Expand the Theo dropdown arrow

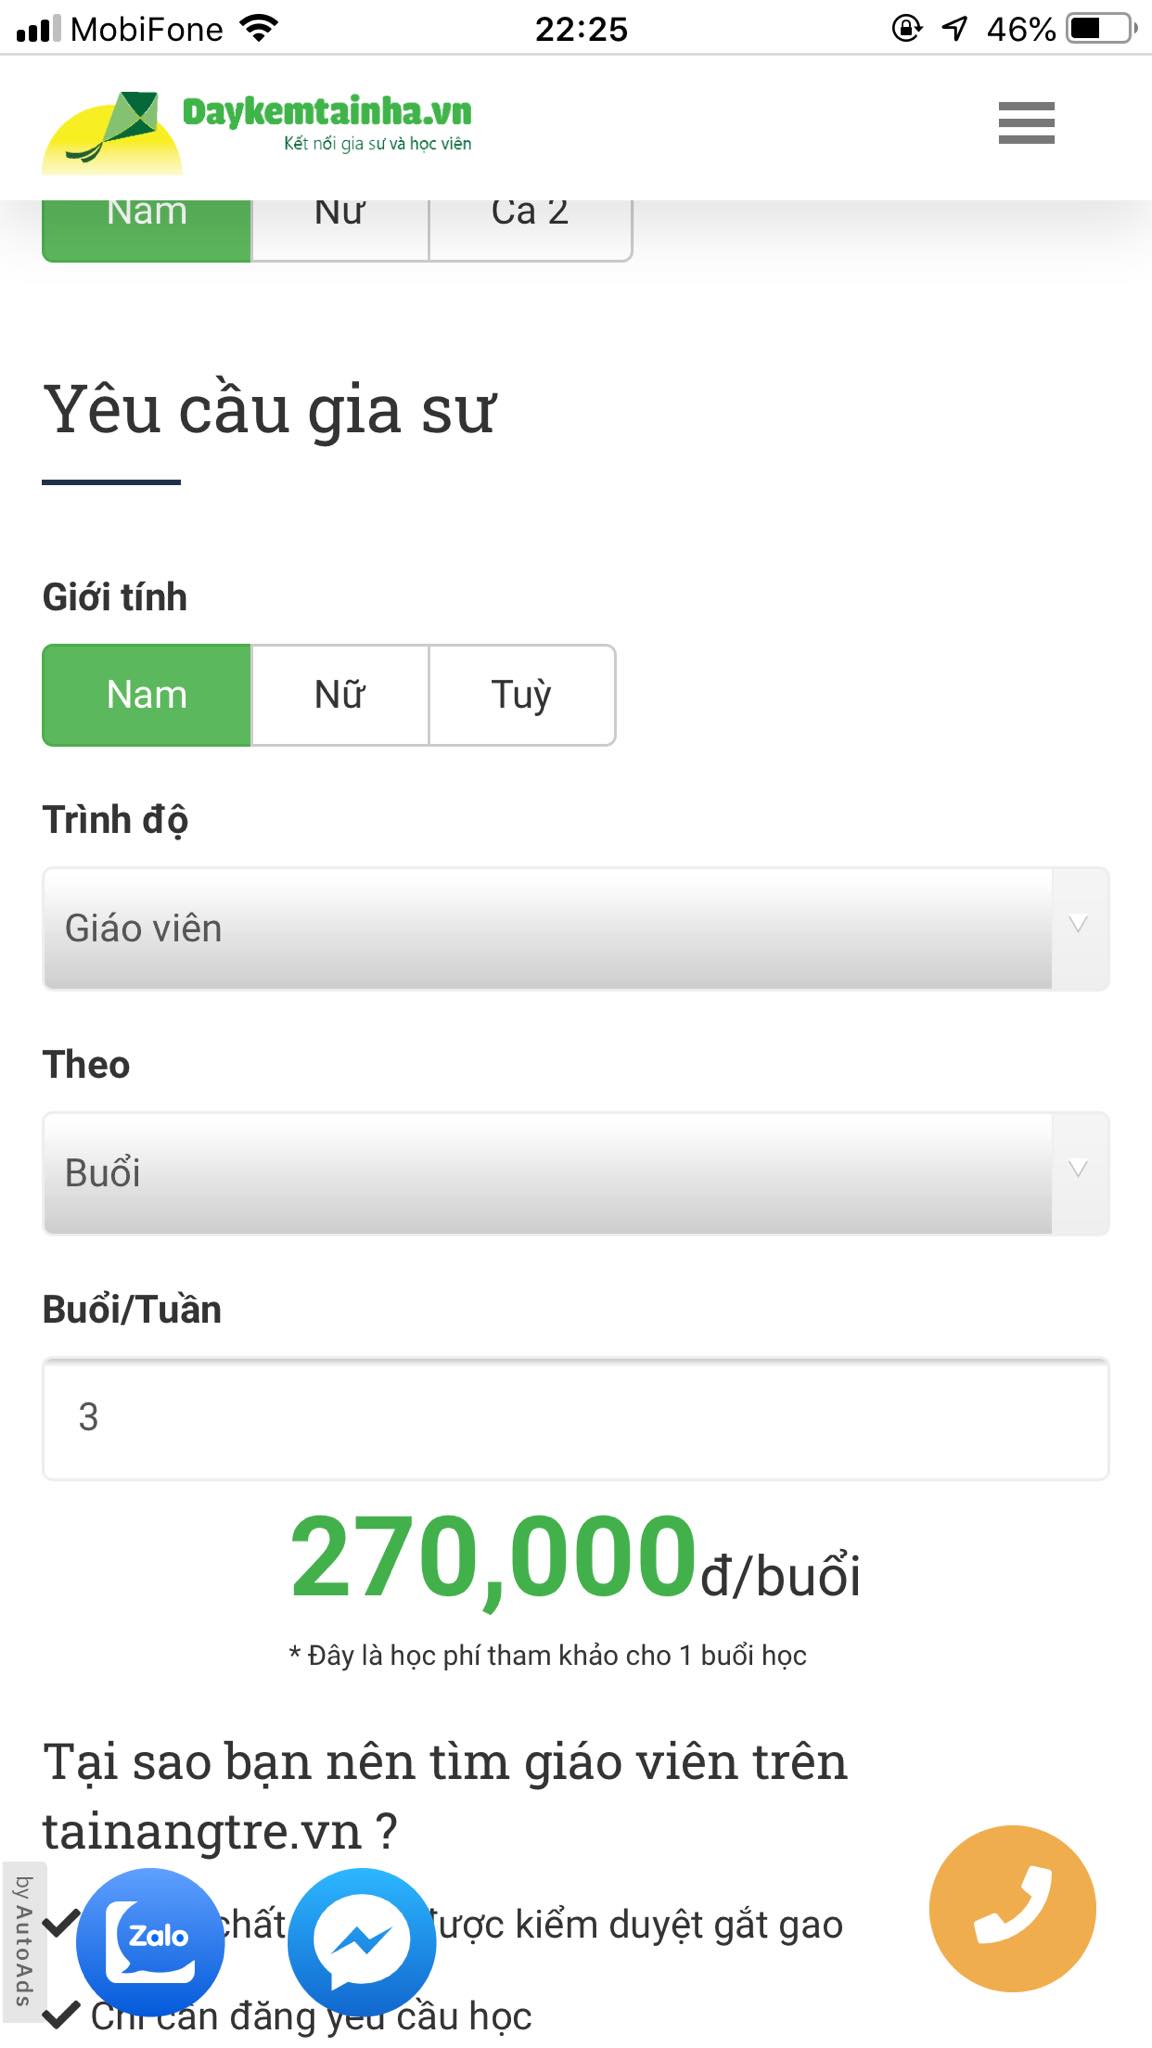click(x=1078, y=1170)
